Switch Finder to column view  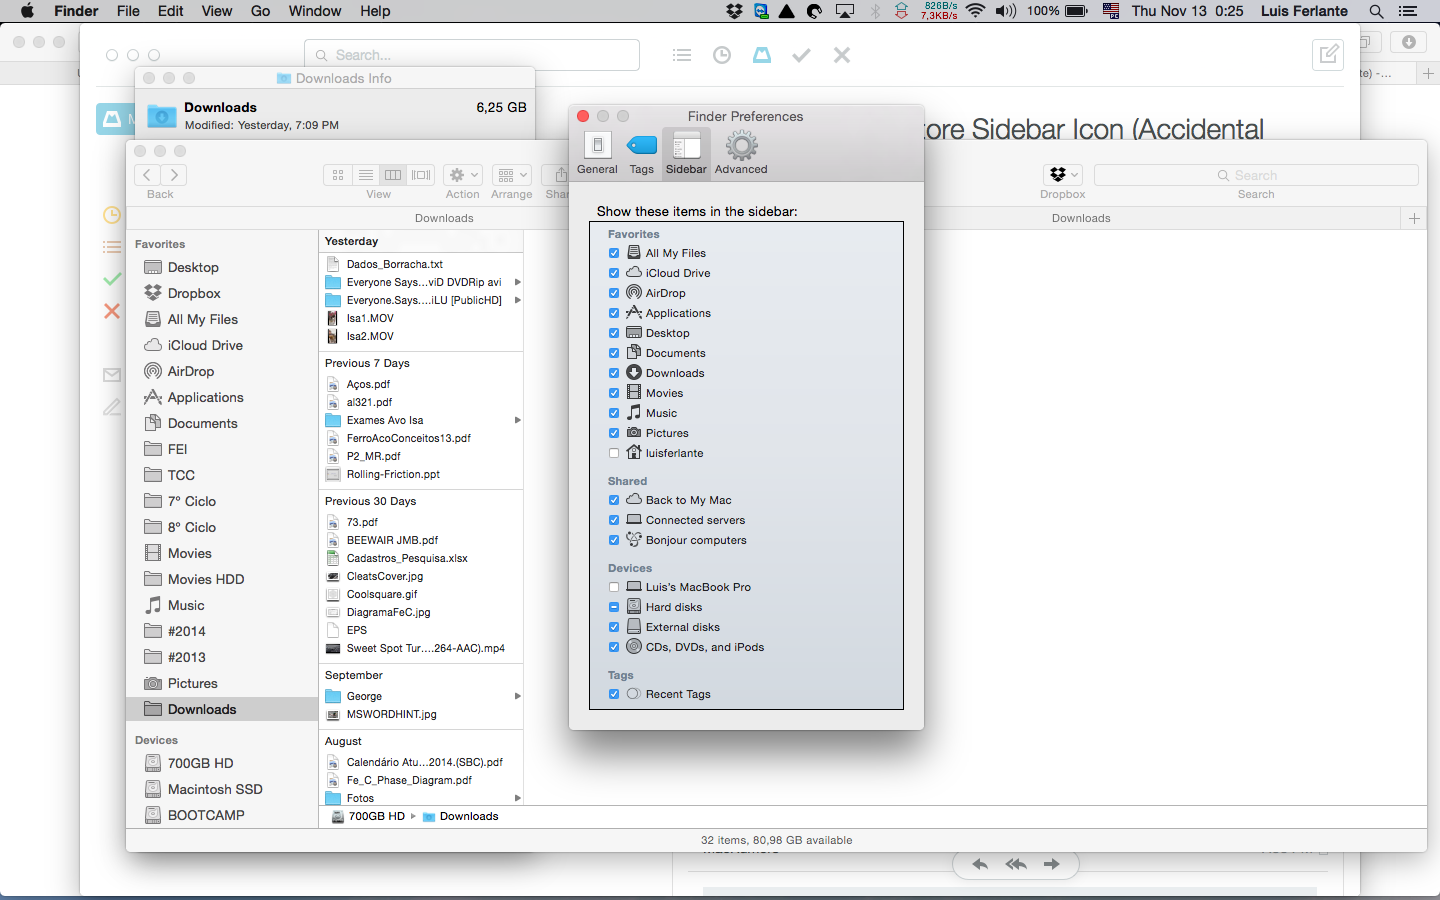393,175
